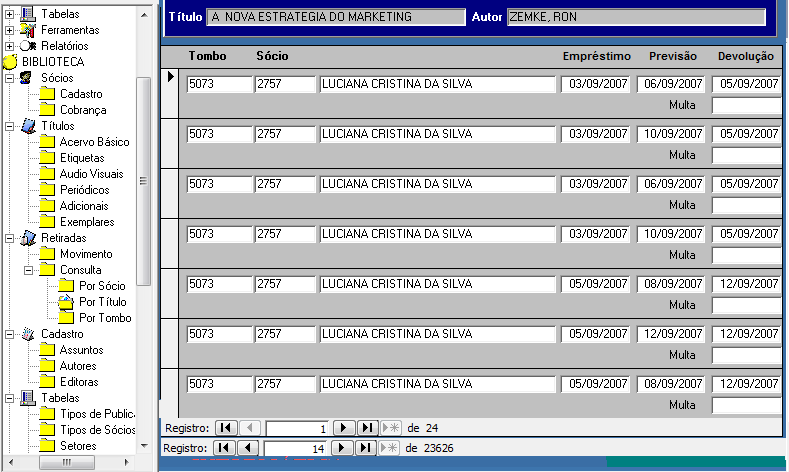Open the Cadastro folder under Sócios

pyautogui.click(x=71, y=94)
